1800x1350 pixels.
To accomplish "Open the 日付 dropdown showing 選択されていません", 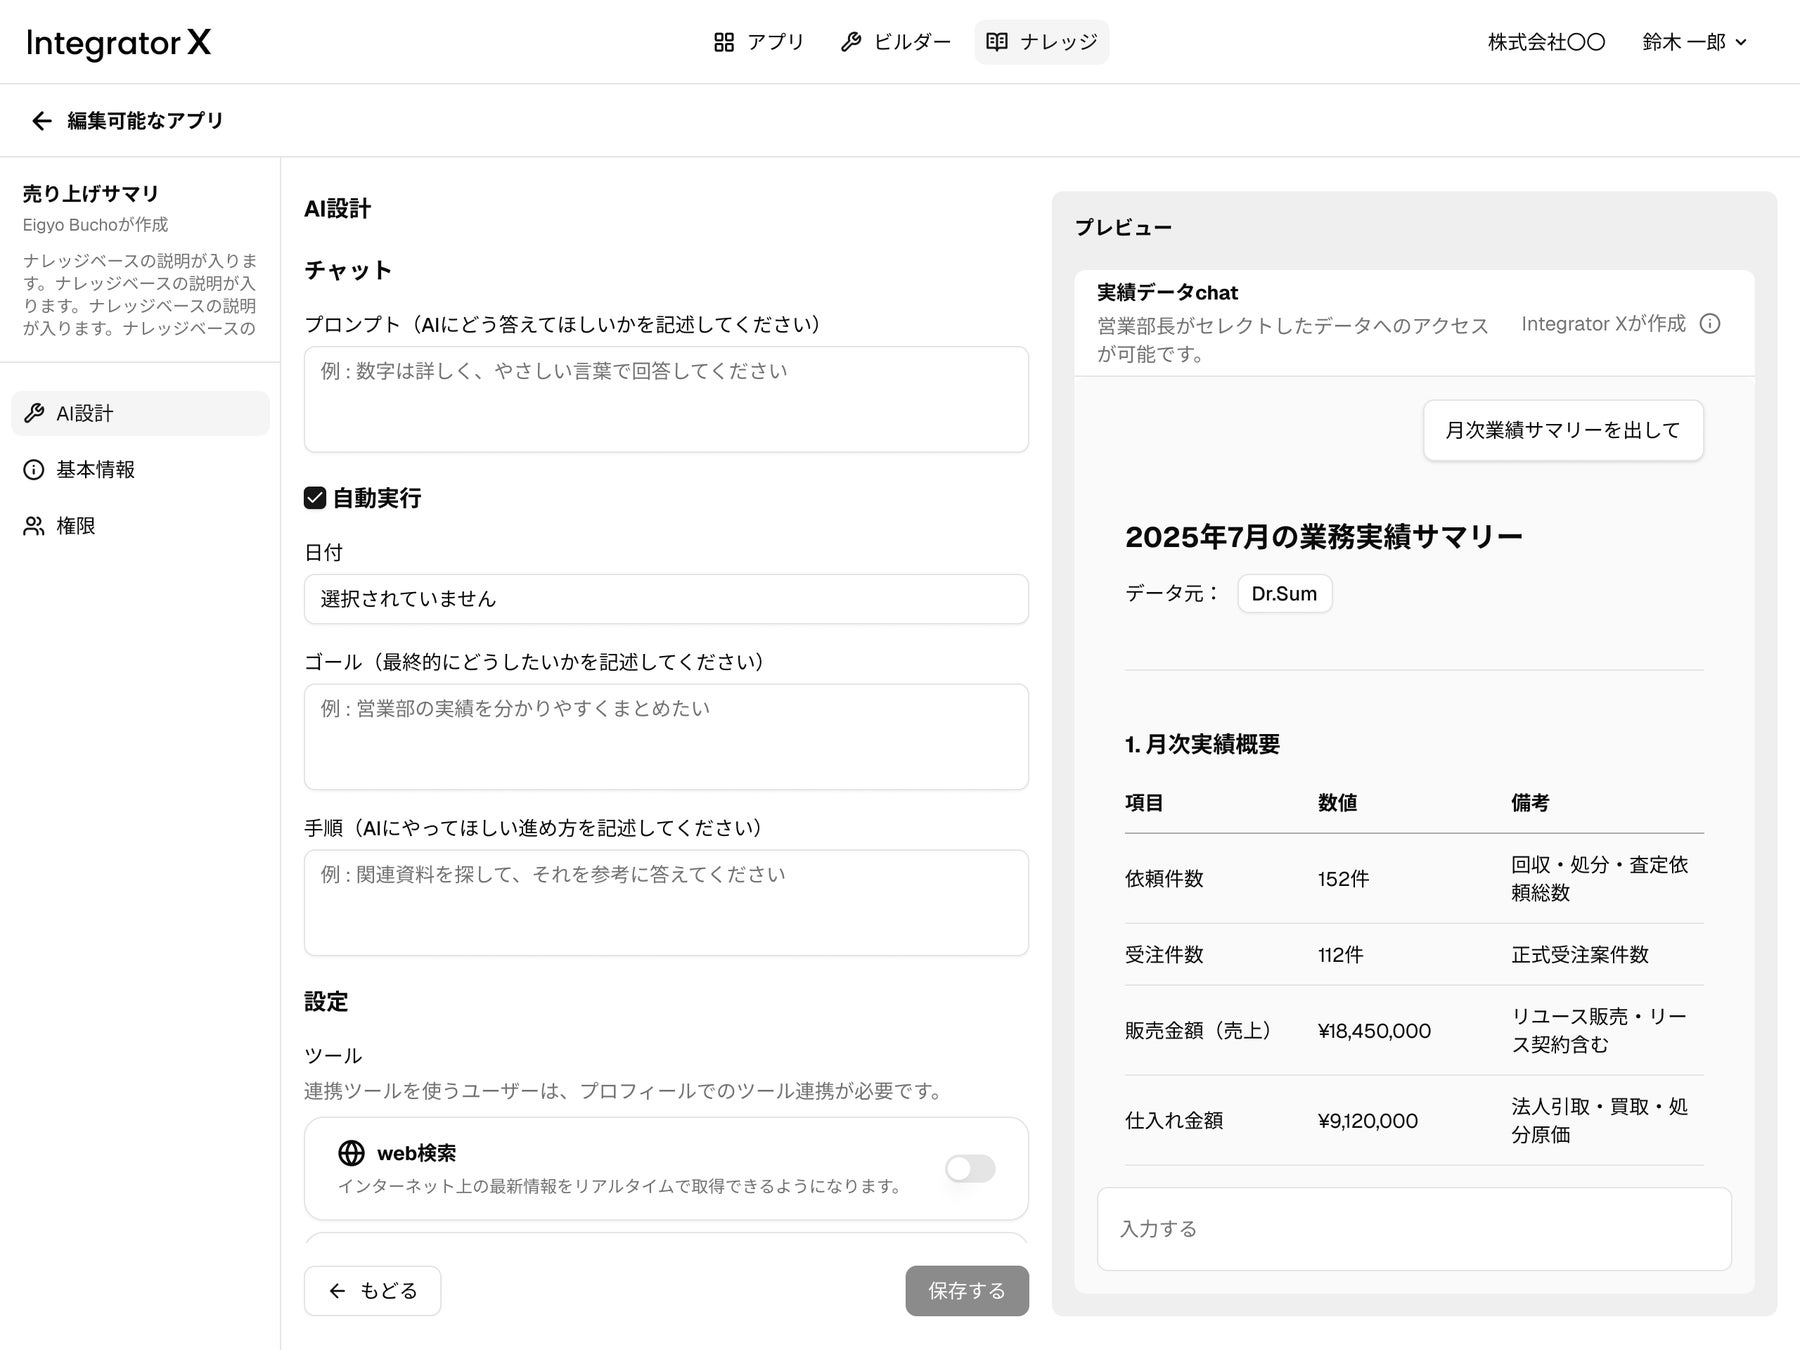I will coord(666,599).
